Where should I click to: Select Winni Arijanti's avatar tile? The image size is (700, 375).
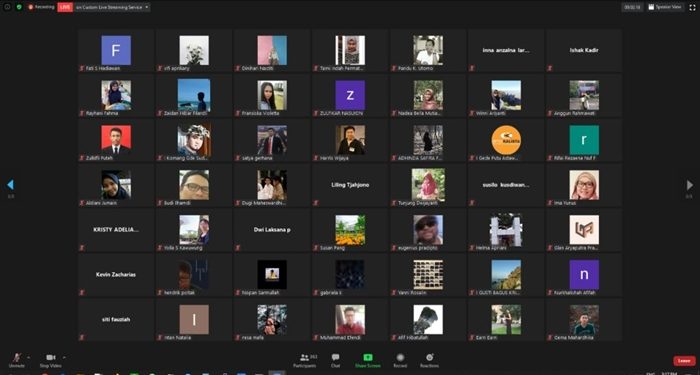(506, 95)
